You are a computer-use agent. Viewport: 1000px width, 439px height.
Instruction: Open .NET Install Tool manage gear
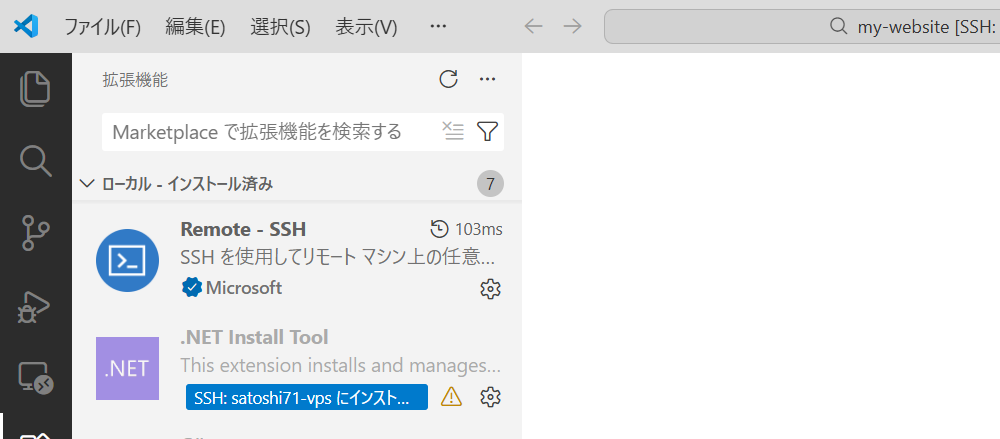point(490,397)
